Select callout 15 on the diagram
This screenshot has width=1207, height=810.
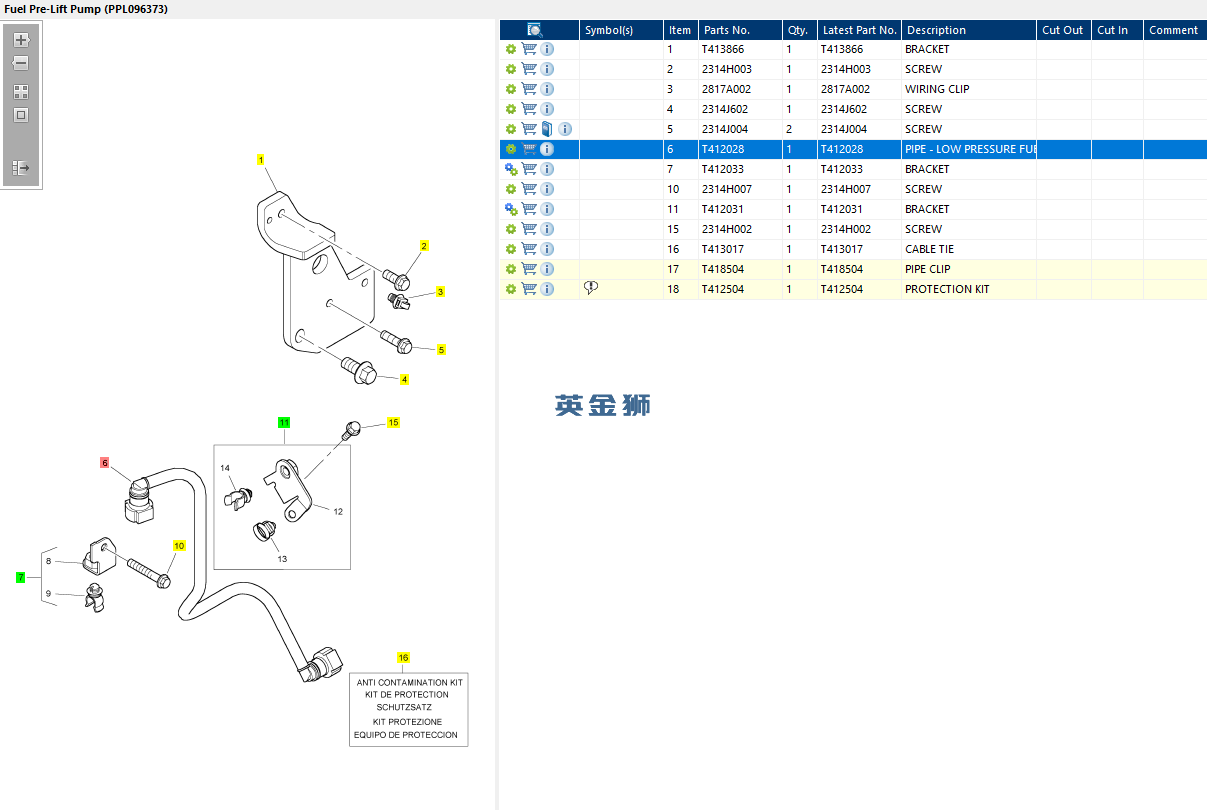click(393, 423)
